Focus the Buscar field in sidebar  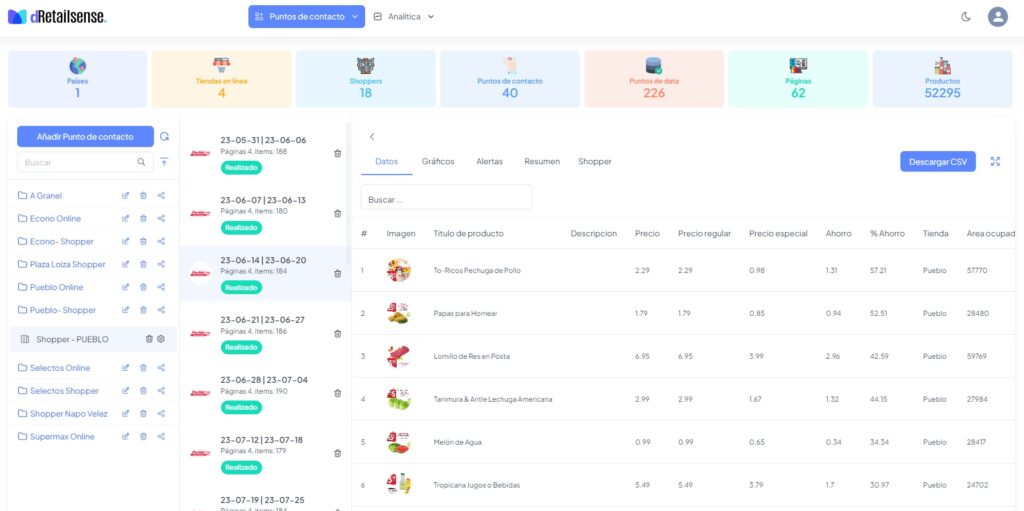[85, 162]
